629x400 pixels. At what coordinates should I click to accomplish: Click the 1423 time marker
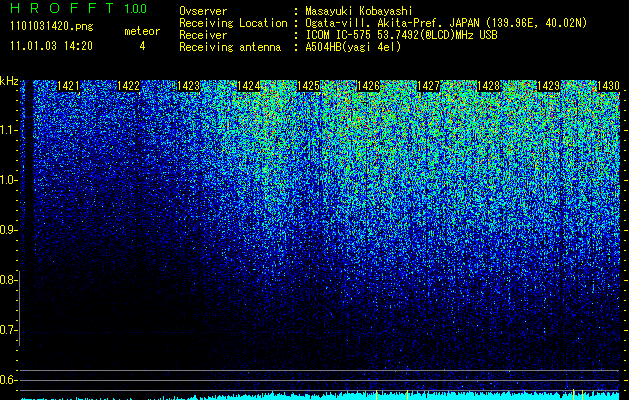(x=188, y=86)
